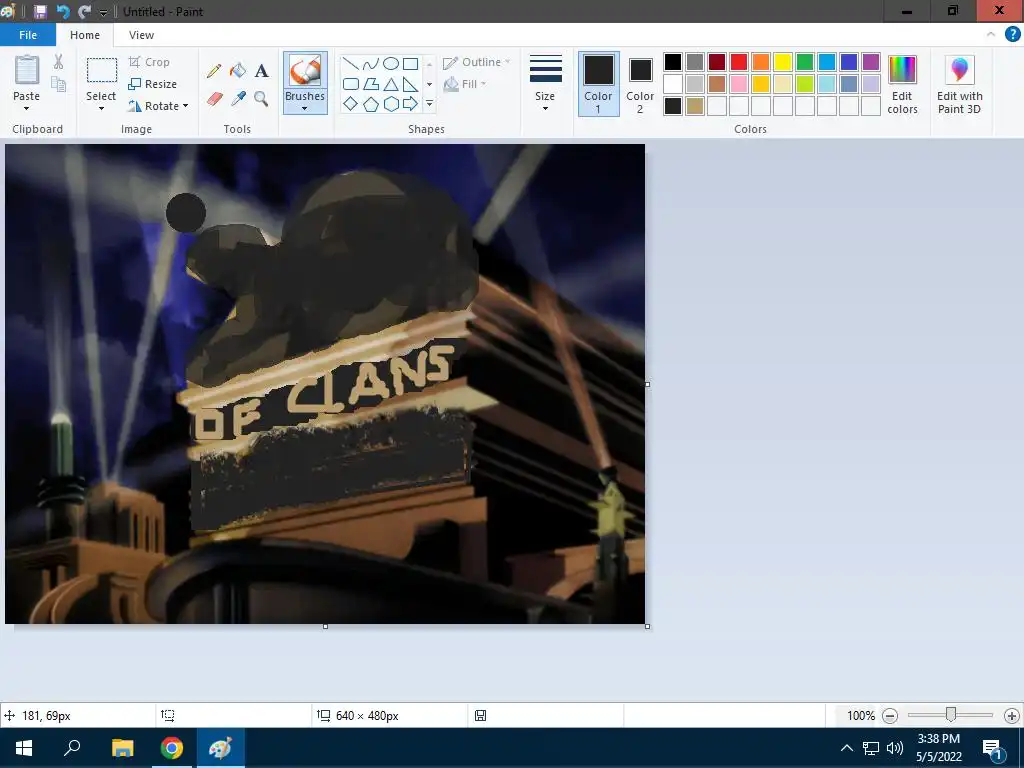This screenshot has width=1024, height=768.
Task: Click the Brushes tool icon
Action: (304, 70)
